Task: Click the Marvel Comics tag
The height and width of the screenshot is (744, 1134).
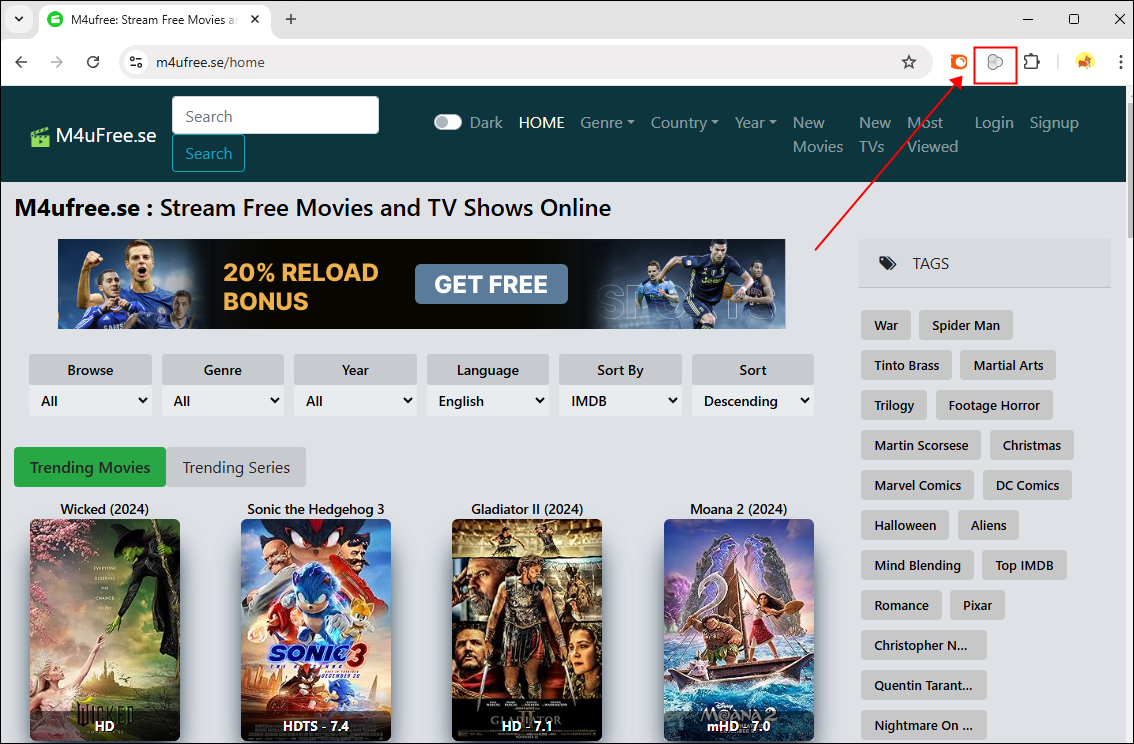Action: coord(917,485)
